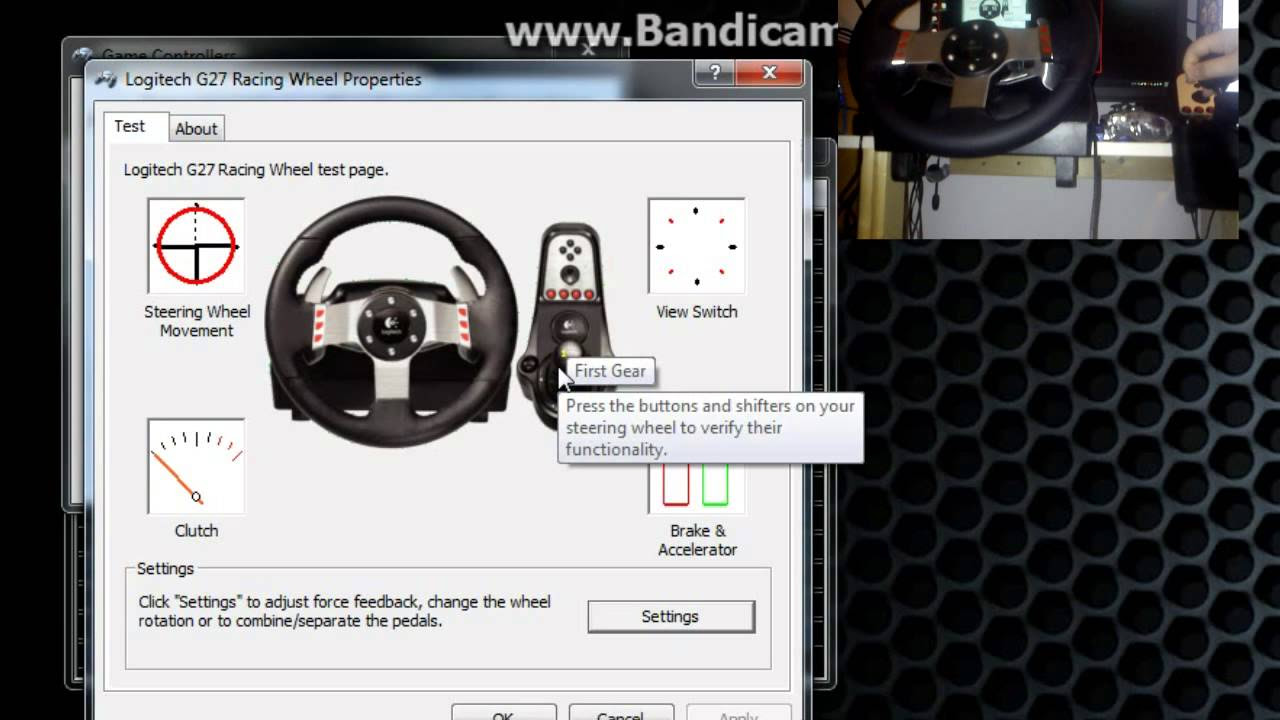Viewport: 1280px width, 720px height.
Task: Click the Steering Wheel Movement indicator
Action: (196, 246)
